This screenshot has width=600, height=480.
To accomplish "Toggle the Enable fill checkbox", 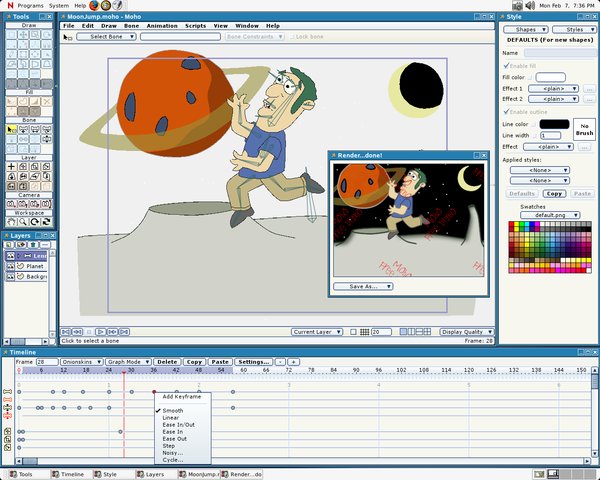I will 506,64.
